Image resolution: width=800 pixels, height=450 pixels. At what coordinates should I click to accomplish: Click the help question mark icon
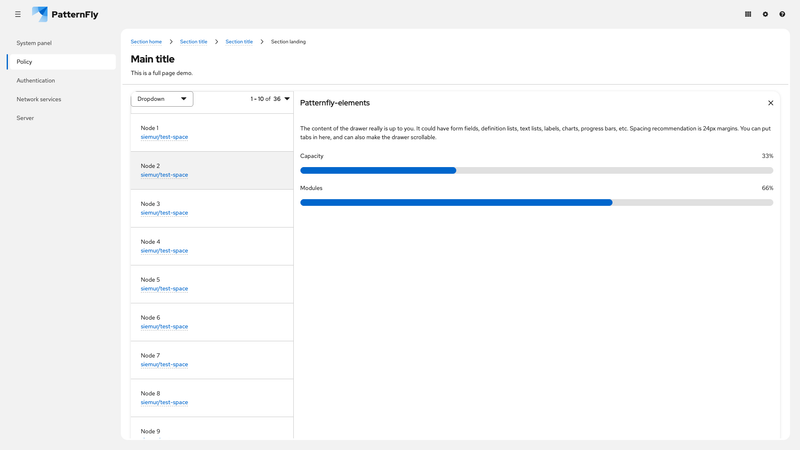click(782, 14)
